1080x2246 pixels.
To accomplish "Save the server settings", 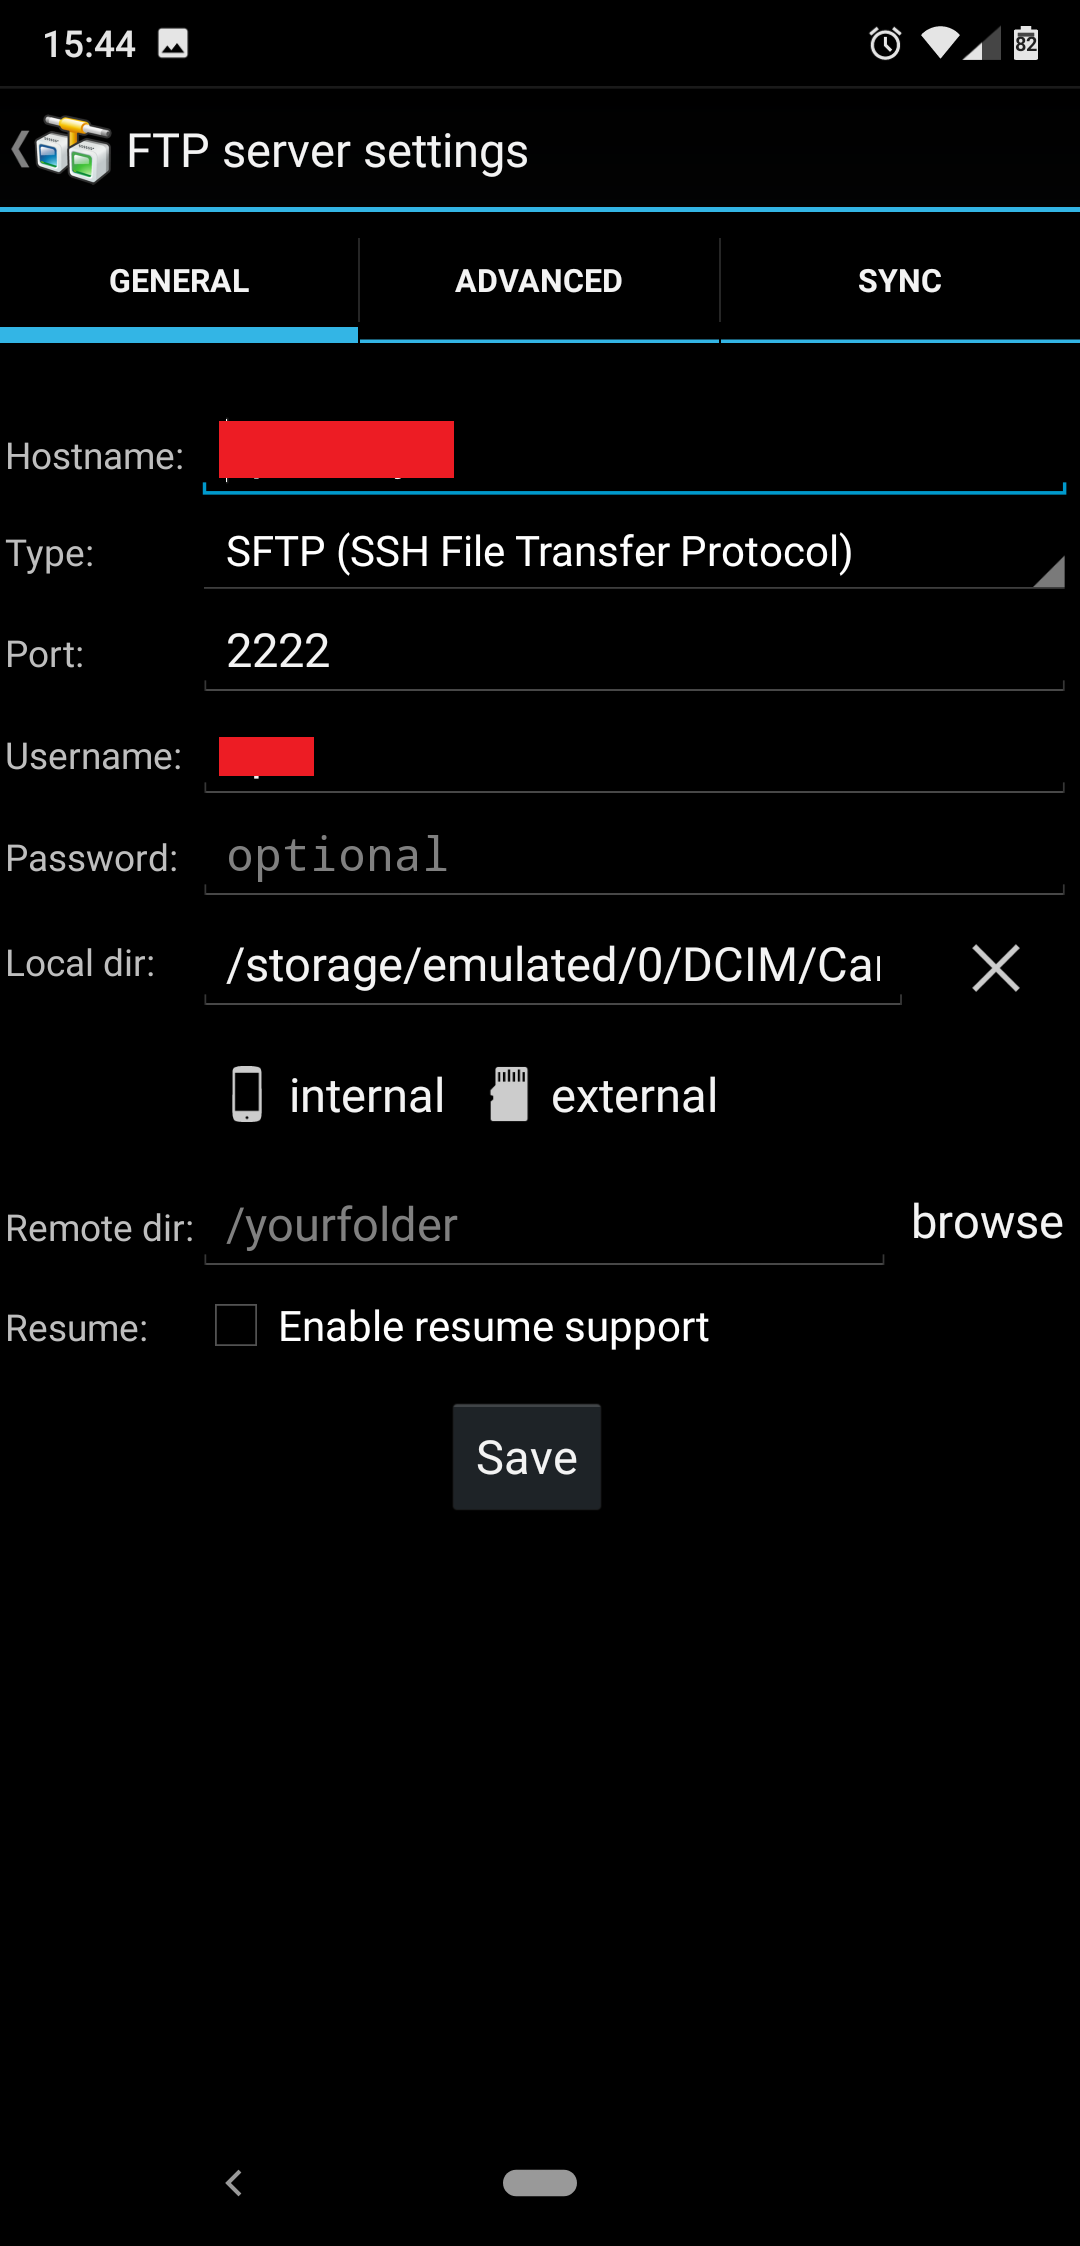I will click(x=527, y=1457).
